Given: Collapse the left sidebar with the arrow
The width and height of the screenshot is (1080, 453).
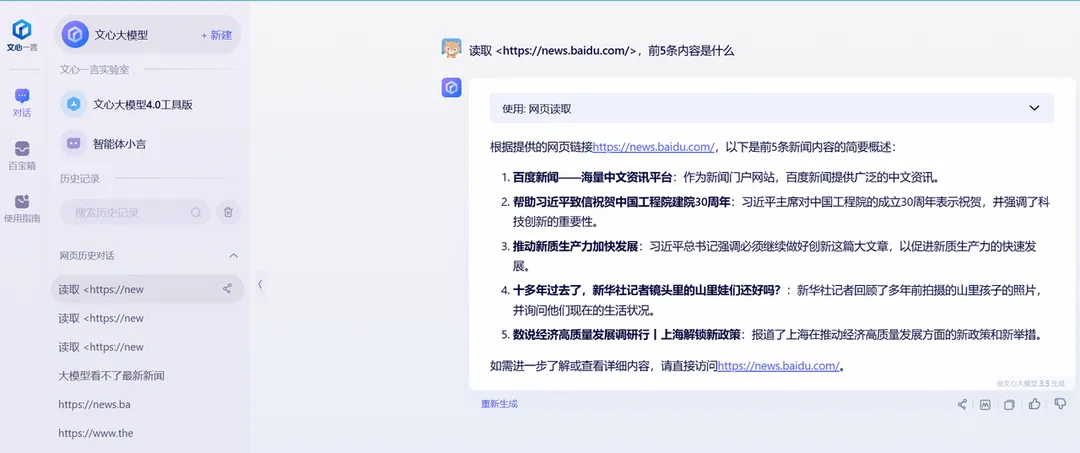Looking at the screenshot, I should (x=260, y=284).
